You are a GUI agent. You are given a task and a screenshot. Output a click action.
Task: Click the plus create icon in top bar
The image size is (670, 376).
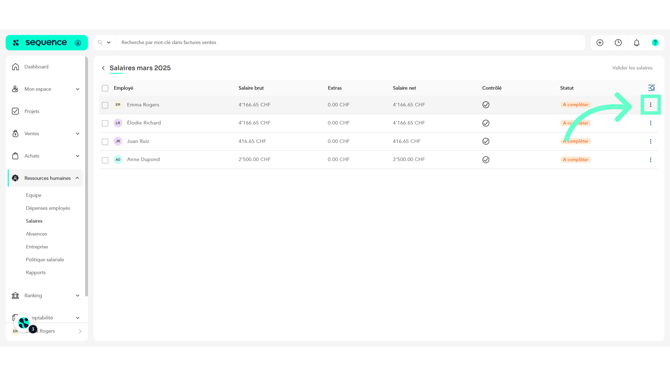click(x=600, y=42)
